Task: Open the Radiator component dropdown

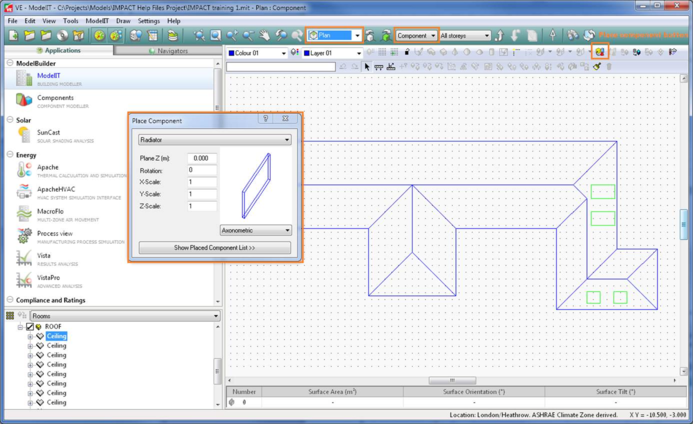Action: [x=214, y=140]
